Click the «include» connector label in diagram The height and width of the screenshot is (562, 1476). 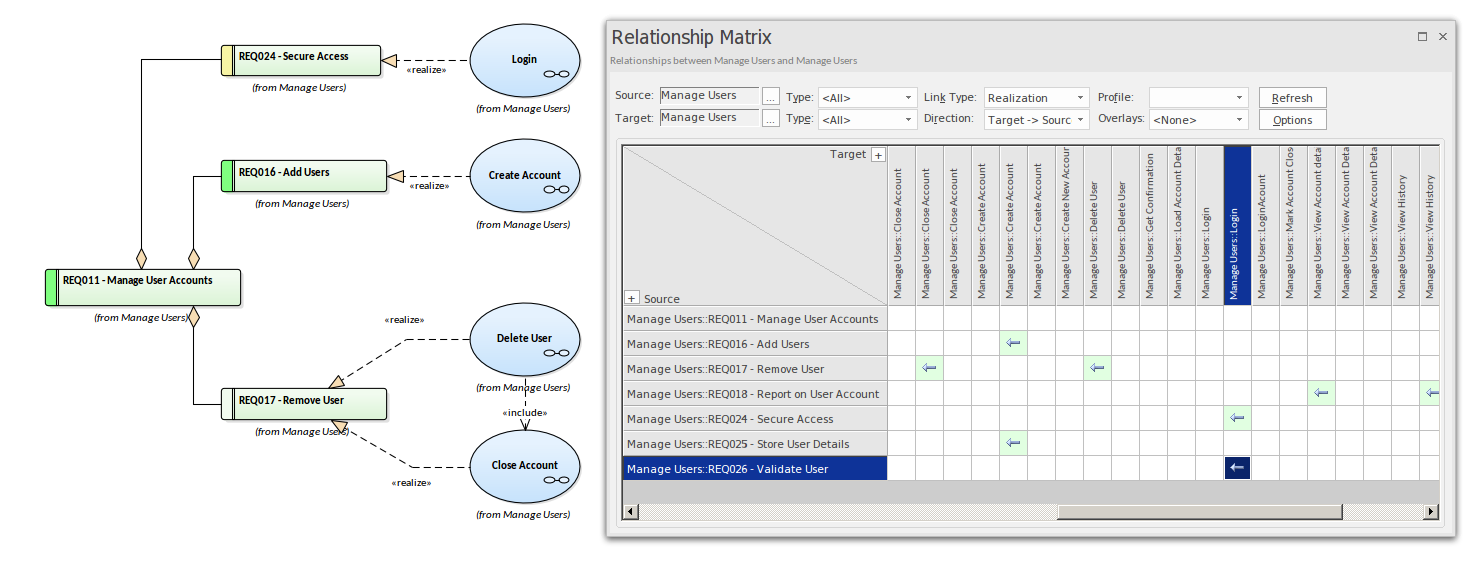524,412
